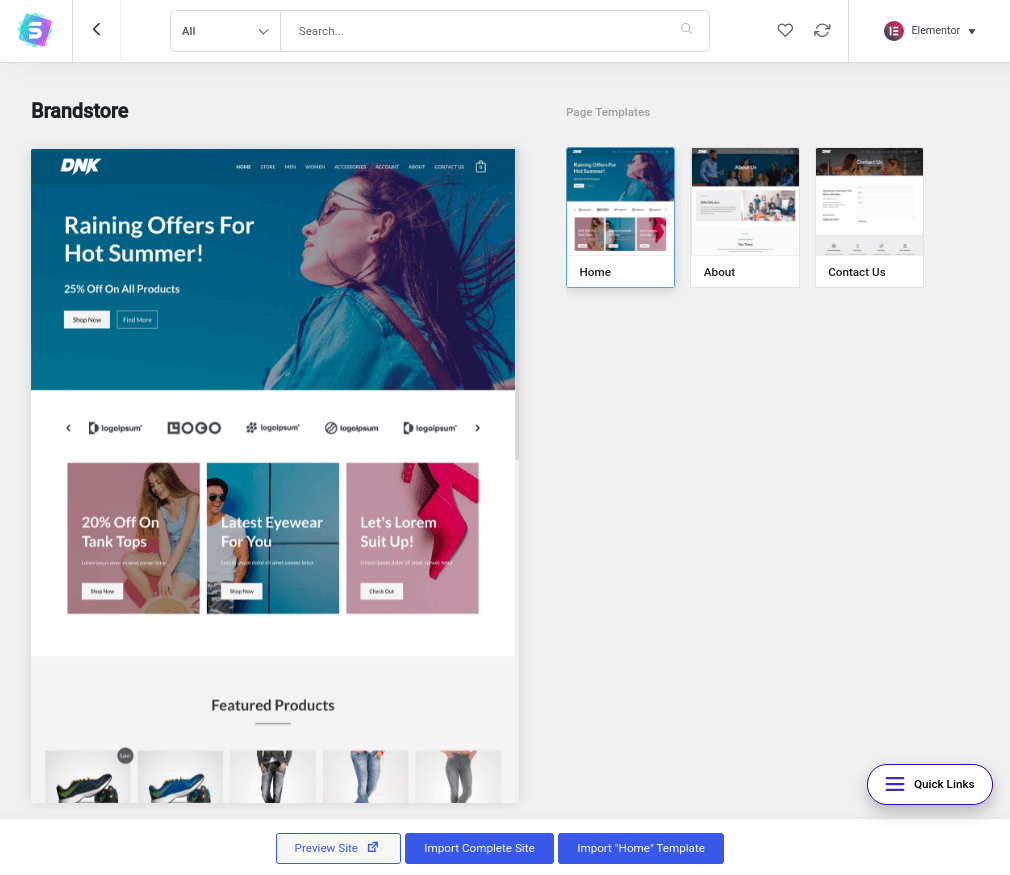Click the LOGO brand in the carousel
Viewport: 1010px width, 875px height.
194,428
